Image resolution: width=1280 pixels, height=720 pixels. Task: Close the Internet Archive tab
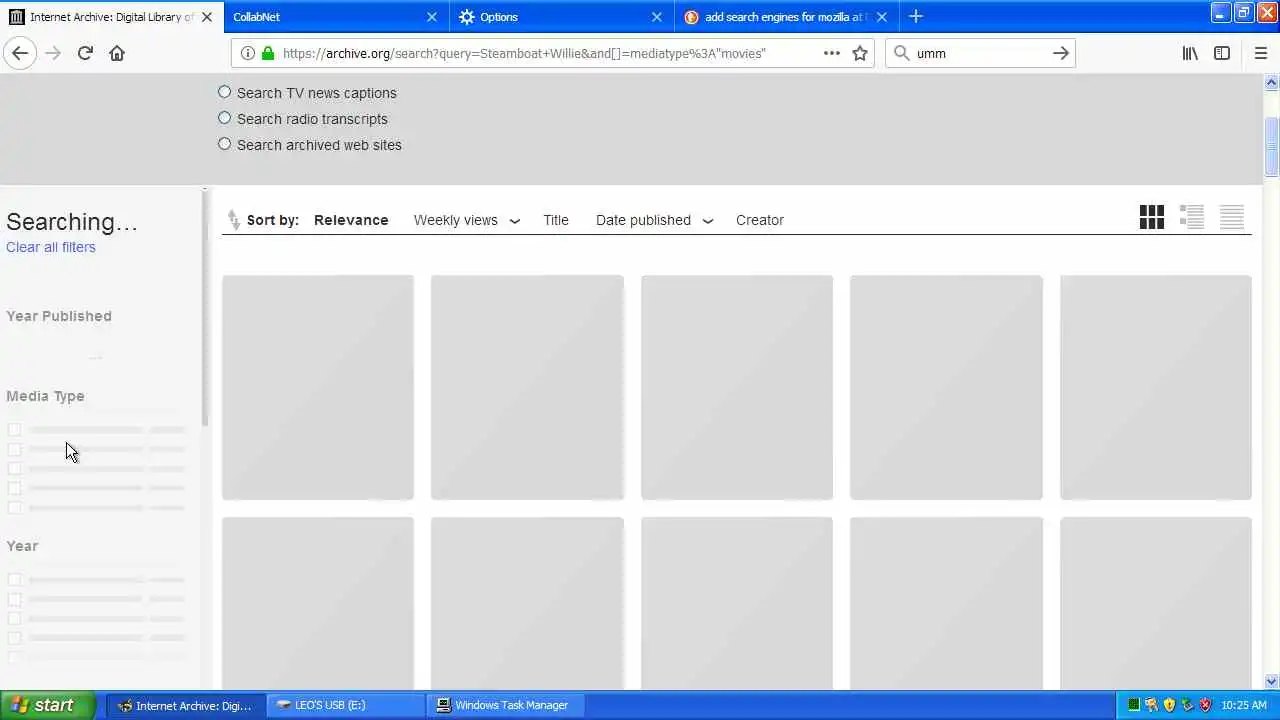click(207, 17)
